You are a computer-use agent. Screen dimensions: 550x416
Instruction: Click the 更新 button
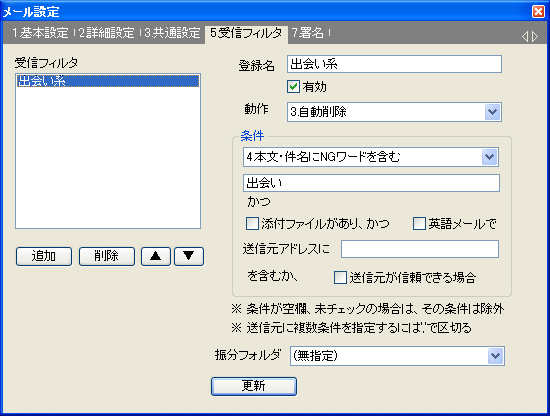tap(254, 386)
